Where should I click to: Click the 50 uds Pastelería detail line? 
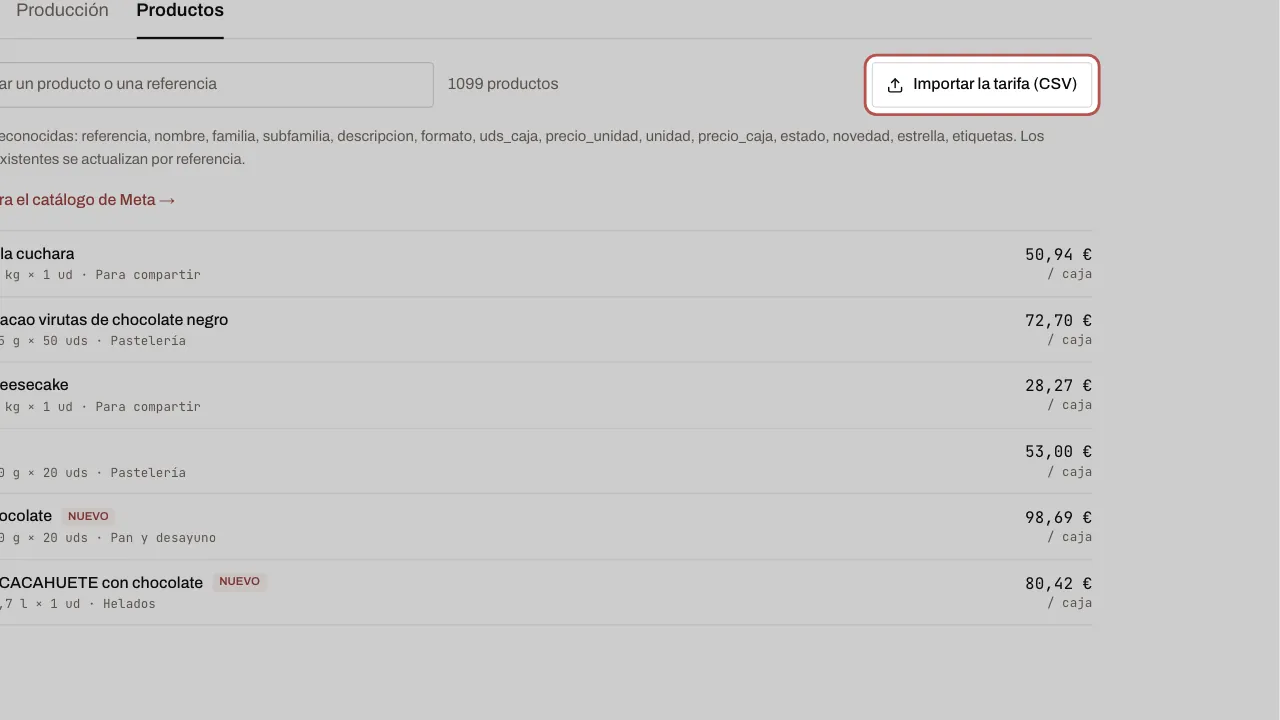coord(93,341)
